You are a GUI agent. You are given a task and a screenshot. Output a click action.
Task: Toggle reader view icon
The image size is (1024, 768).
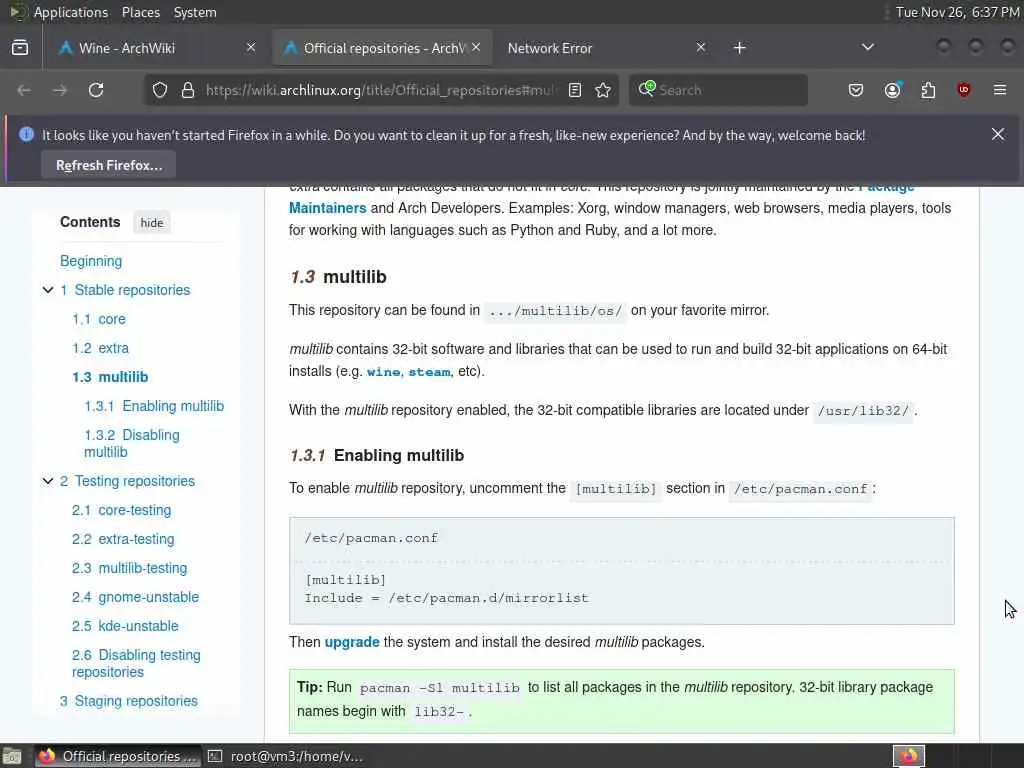pos(575,90)
